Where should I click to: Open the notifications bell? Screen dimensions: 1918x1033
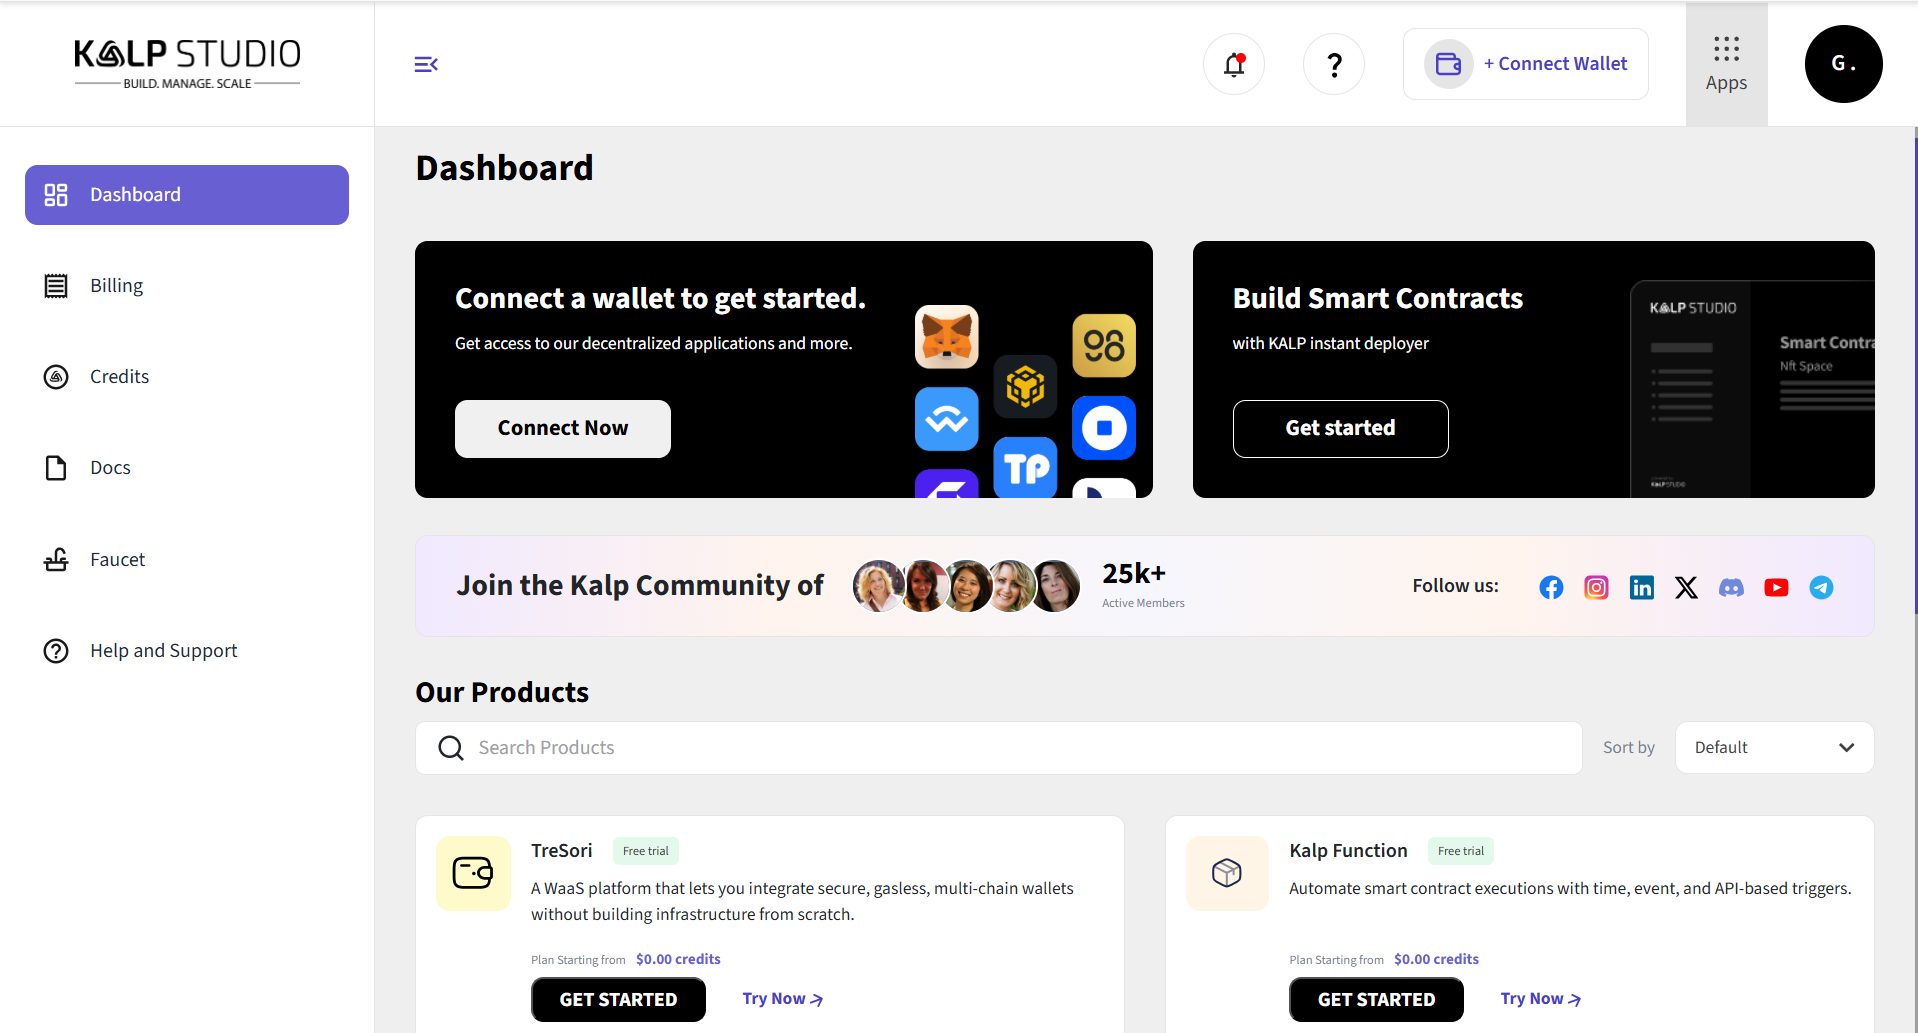(1234, 64)
